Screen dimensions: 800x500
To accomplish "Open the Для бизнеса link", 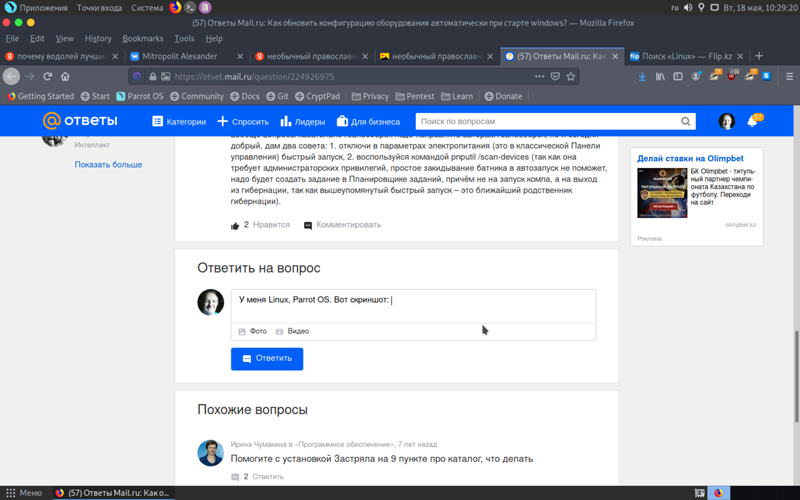I will pyautogui.click(x=368, y=121).
